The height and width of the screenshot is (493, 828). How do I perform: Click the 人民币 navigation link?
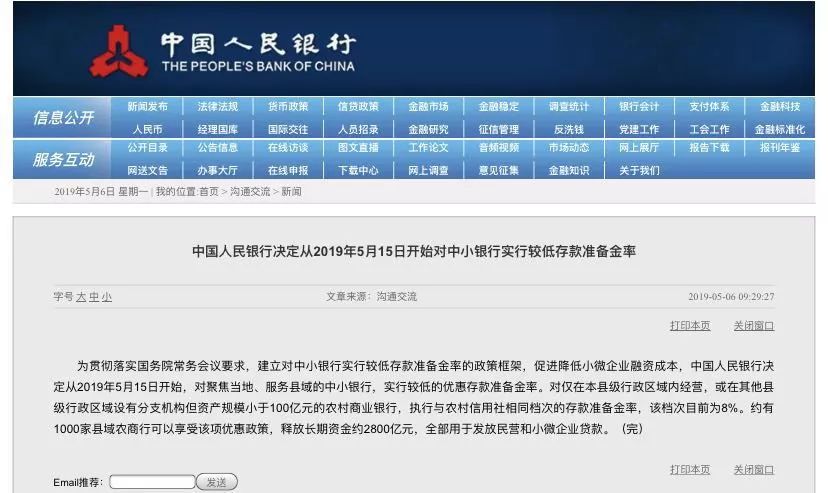point(147,129)
